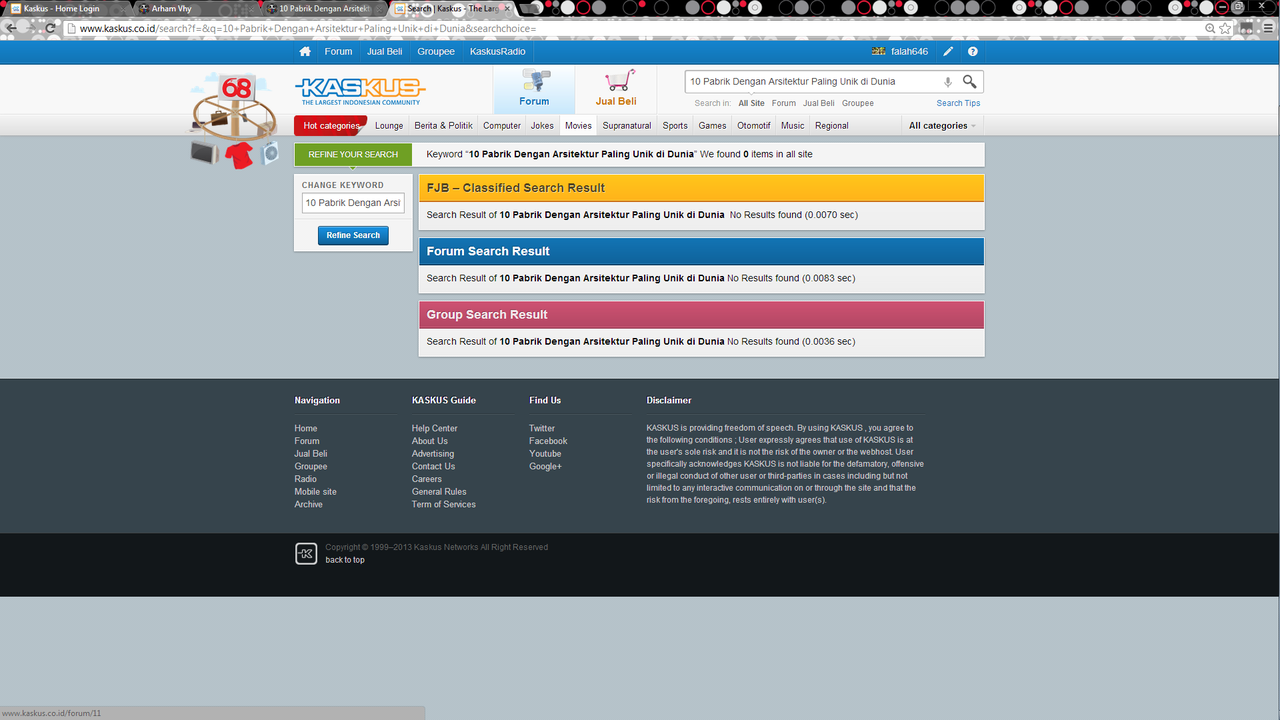Click the REFINE YOUR SEARCH green label

click(353, 154)
